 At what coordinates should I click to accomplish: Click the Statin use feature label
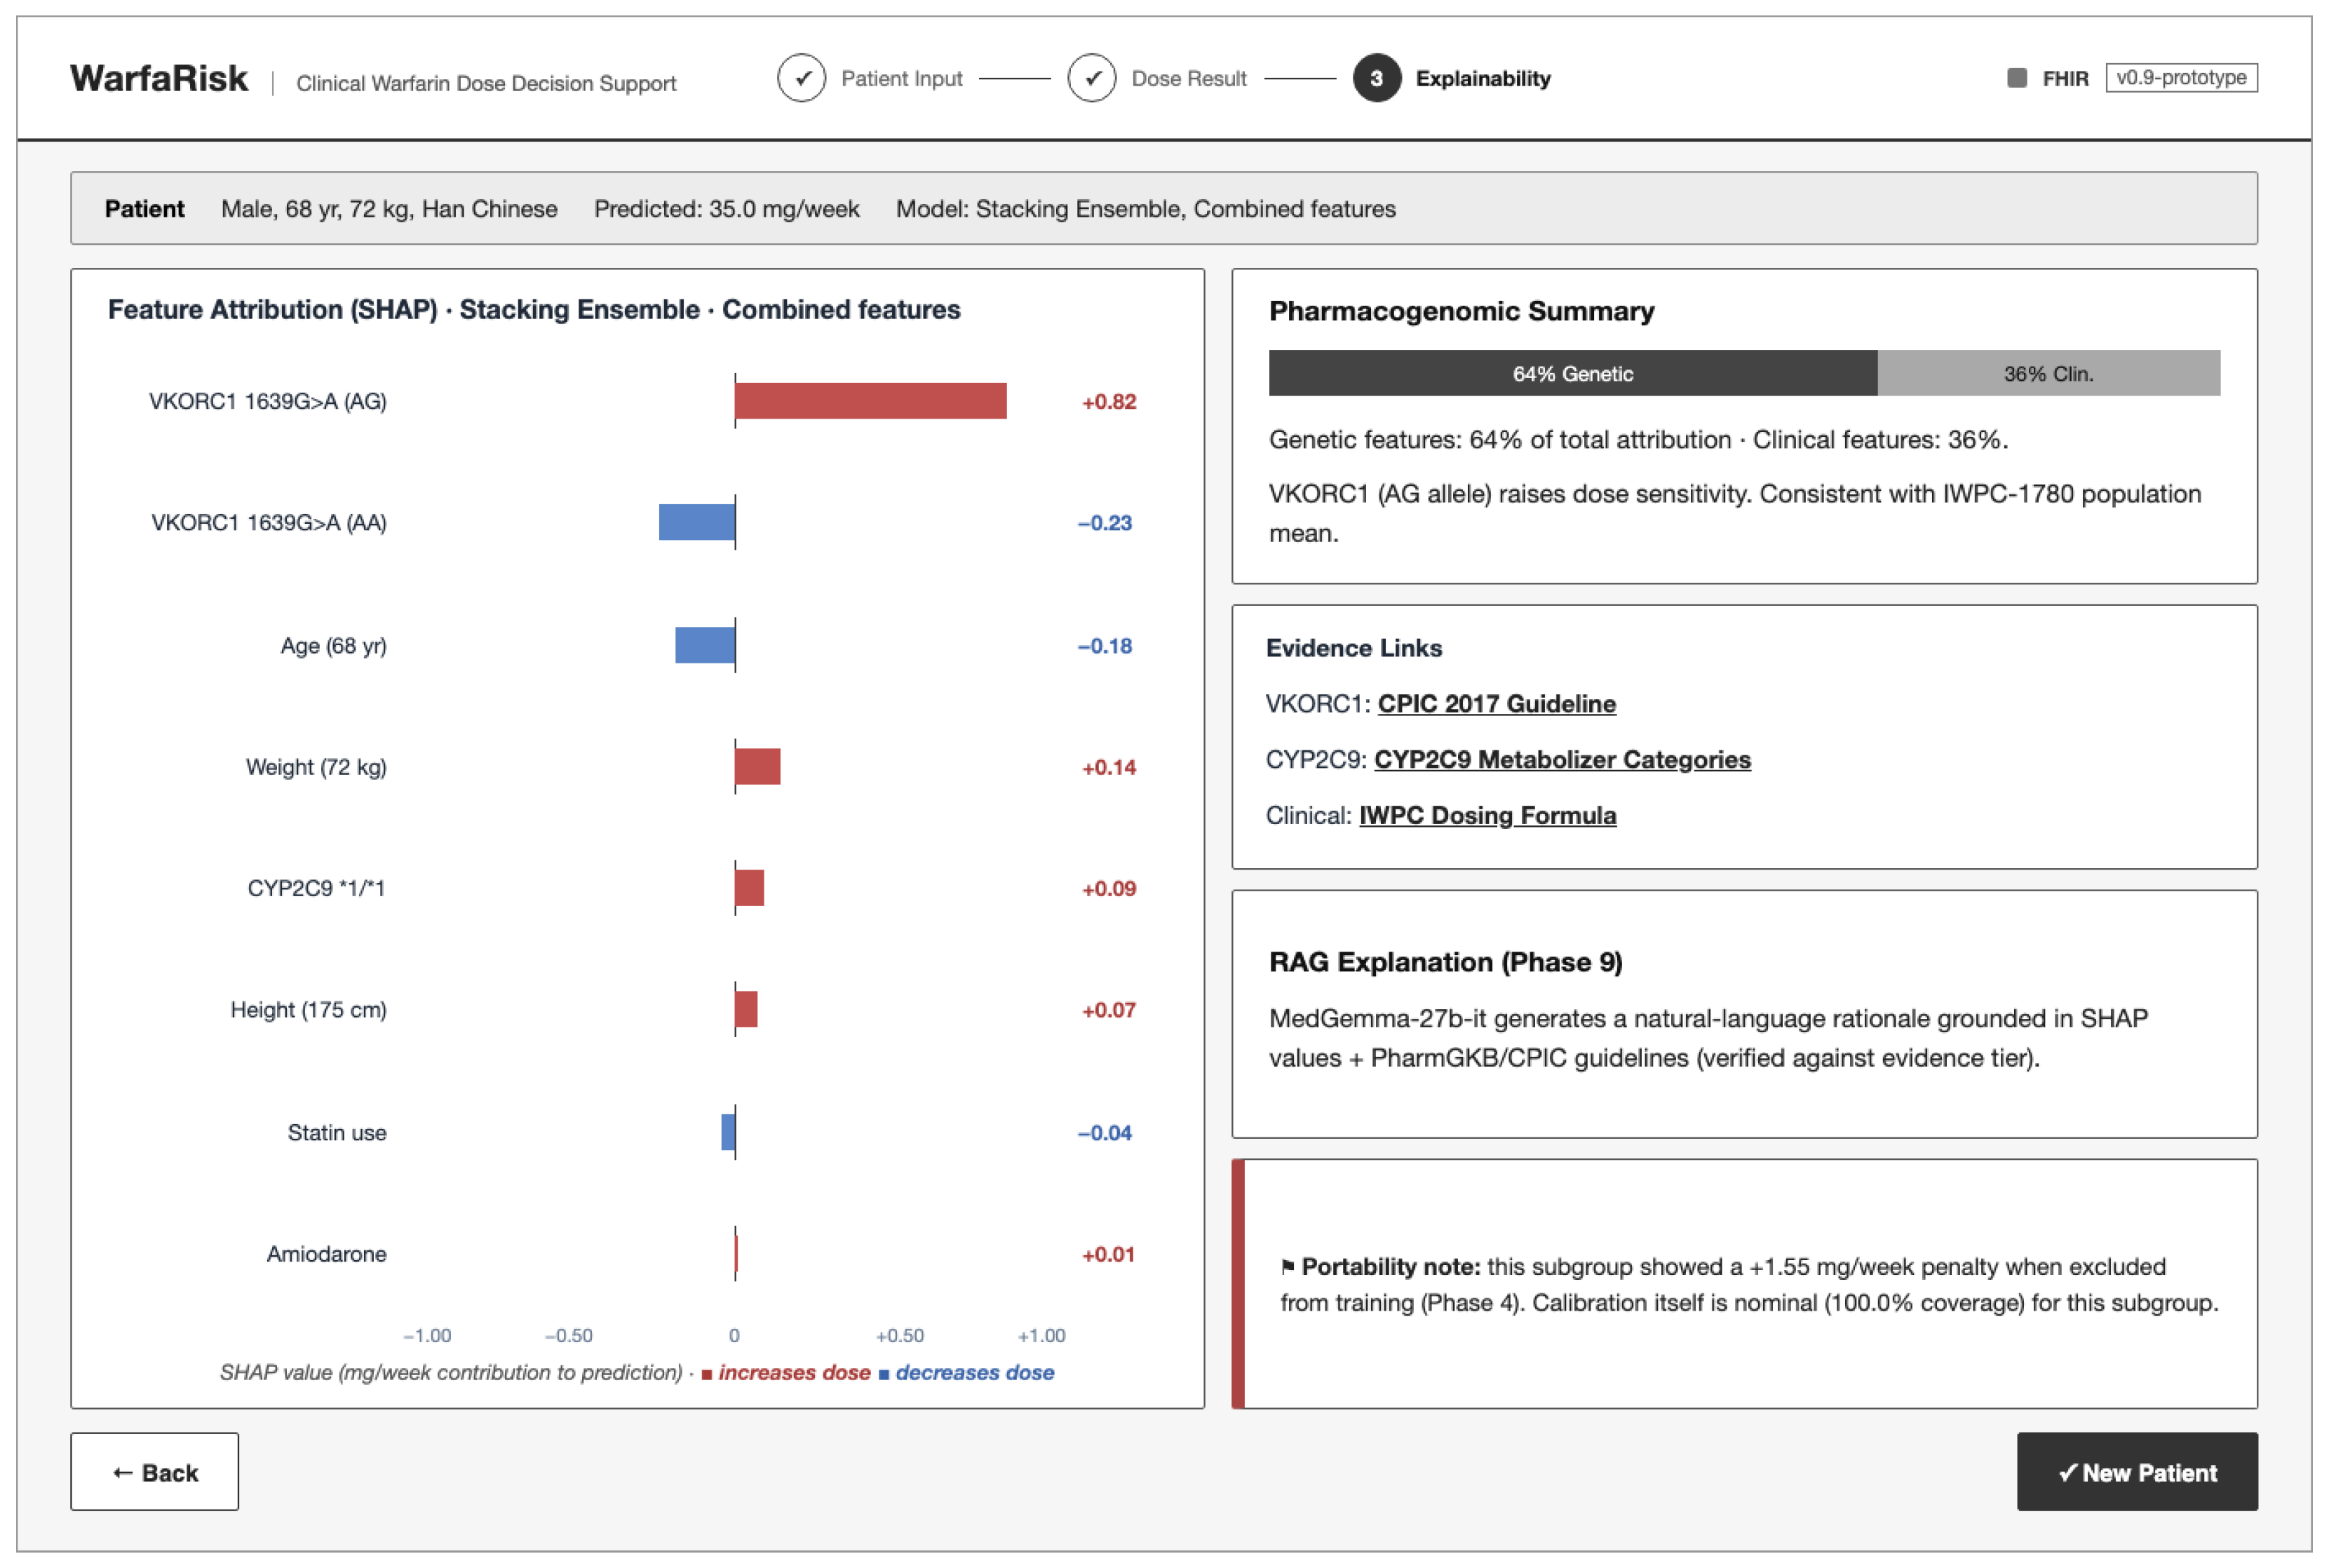click(337, 1133)
